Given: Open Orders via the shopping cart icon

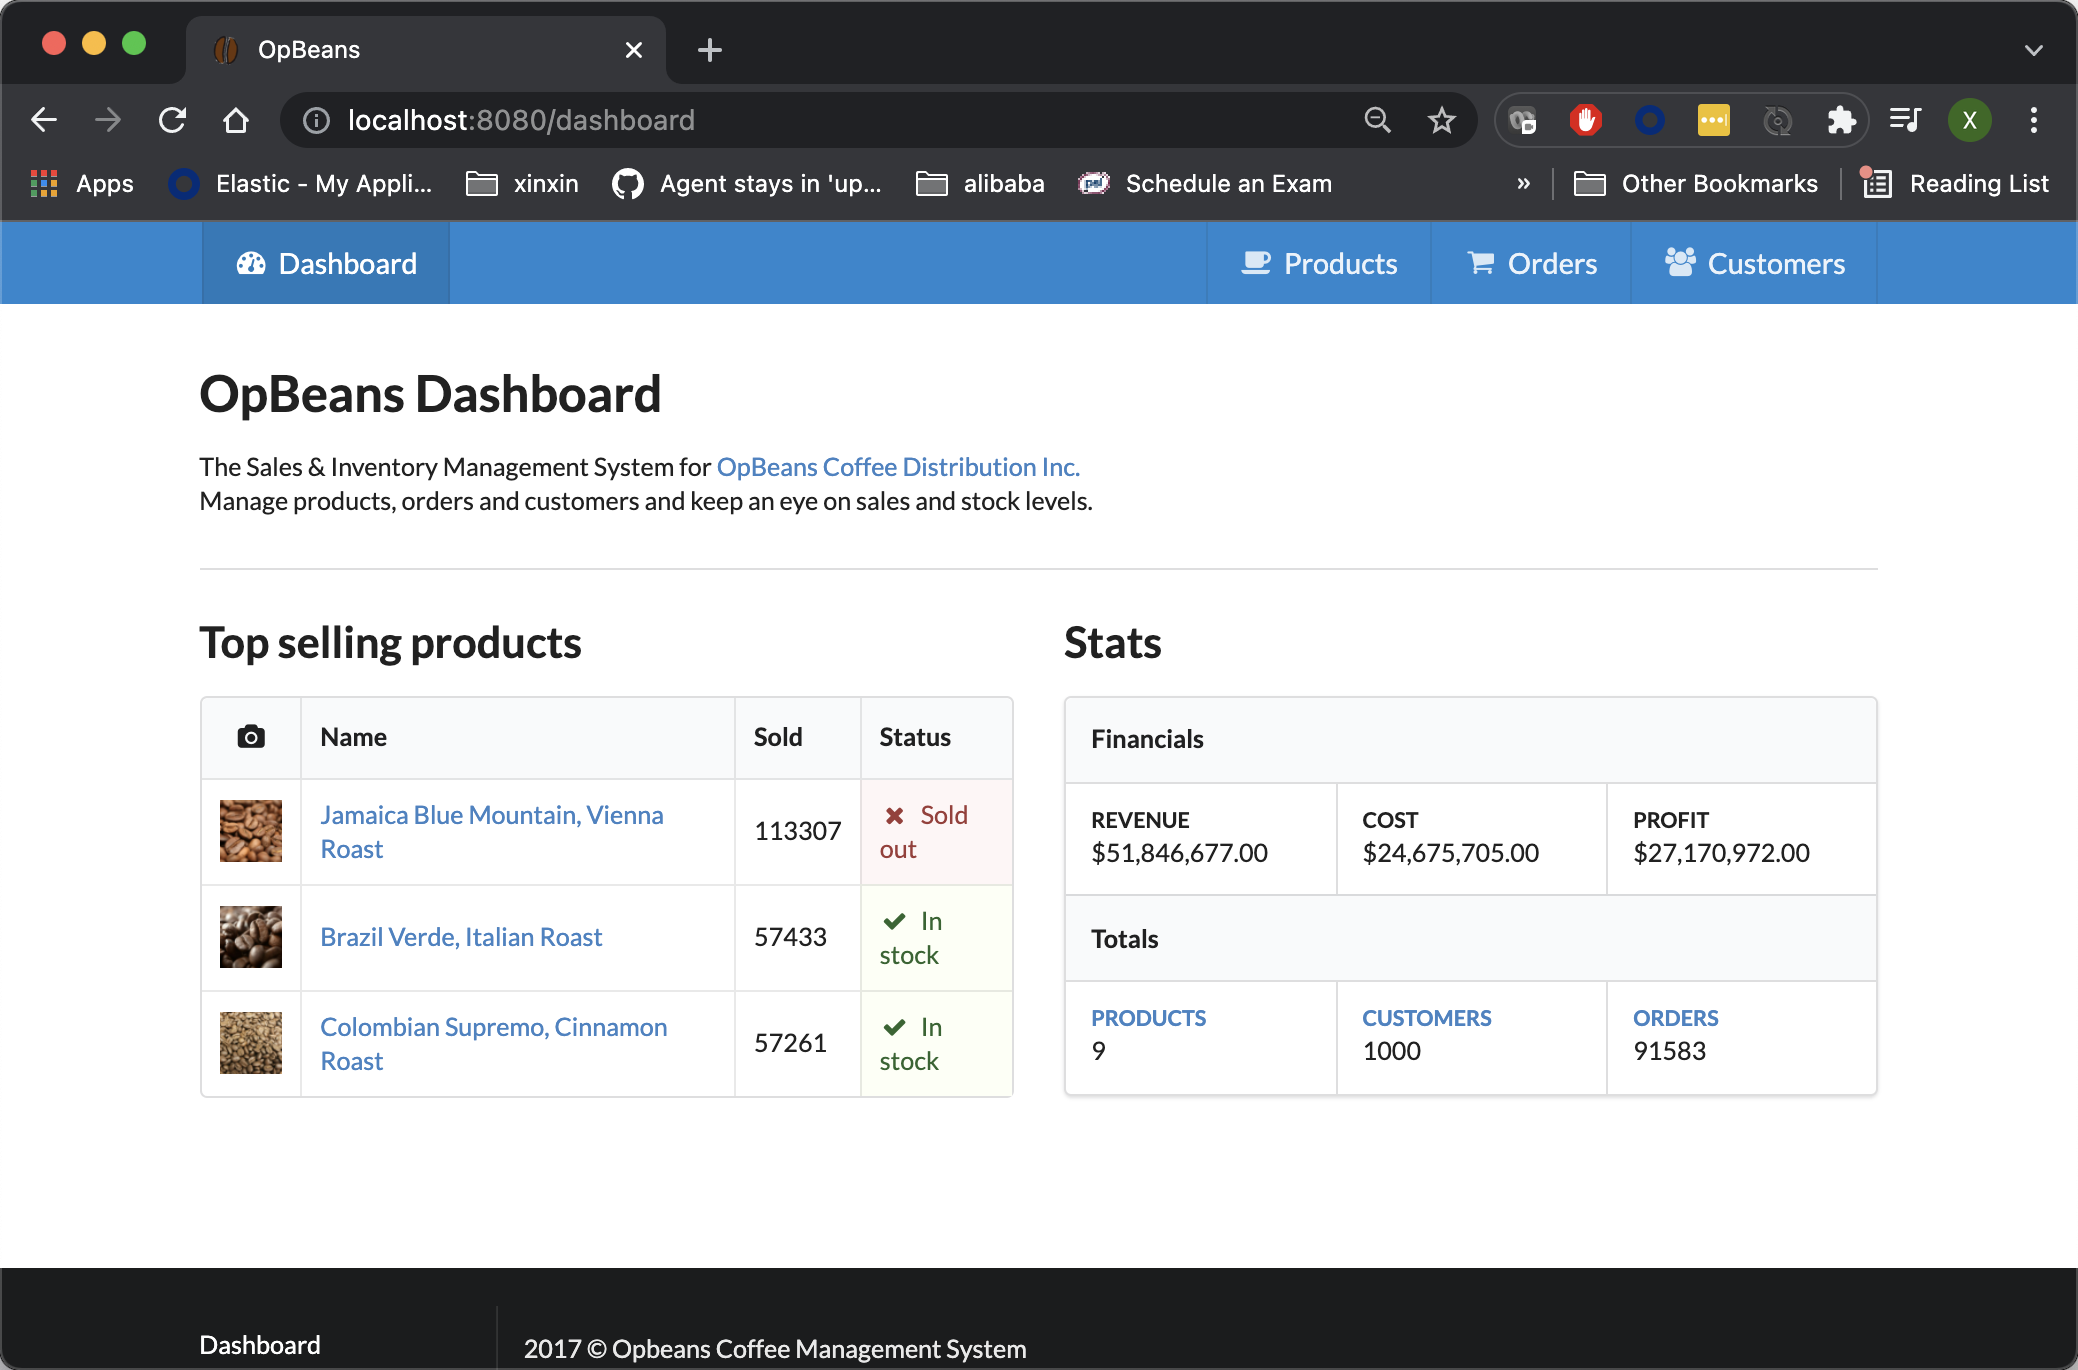Looking at the screenshot, I should (1480, 263).
